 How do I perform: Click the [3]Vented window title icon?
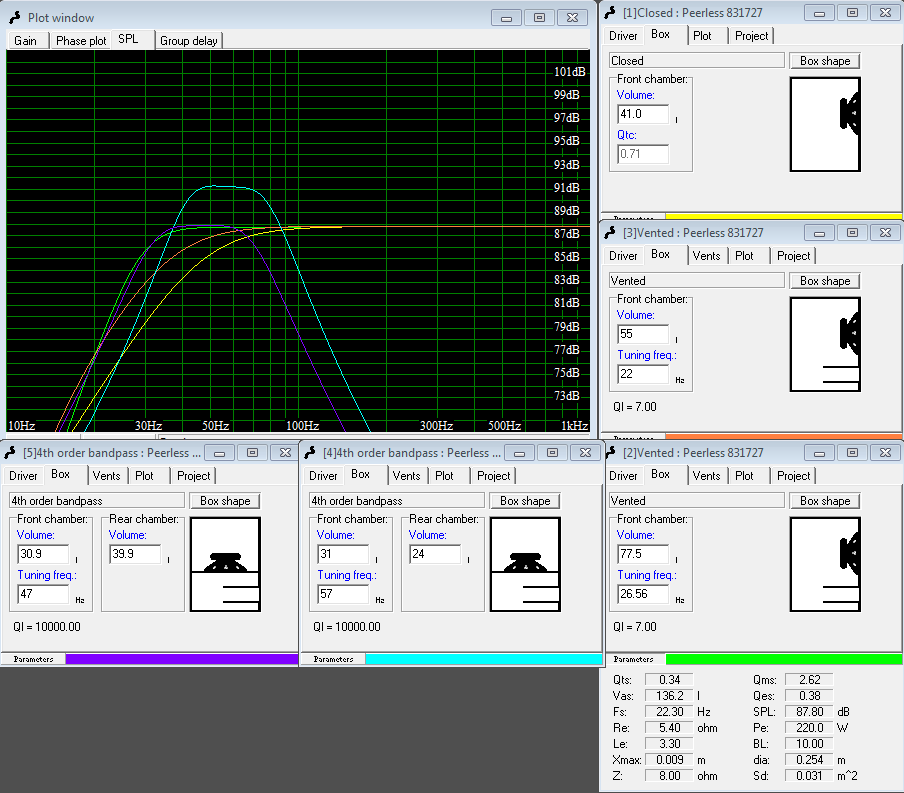[610, 233]
